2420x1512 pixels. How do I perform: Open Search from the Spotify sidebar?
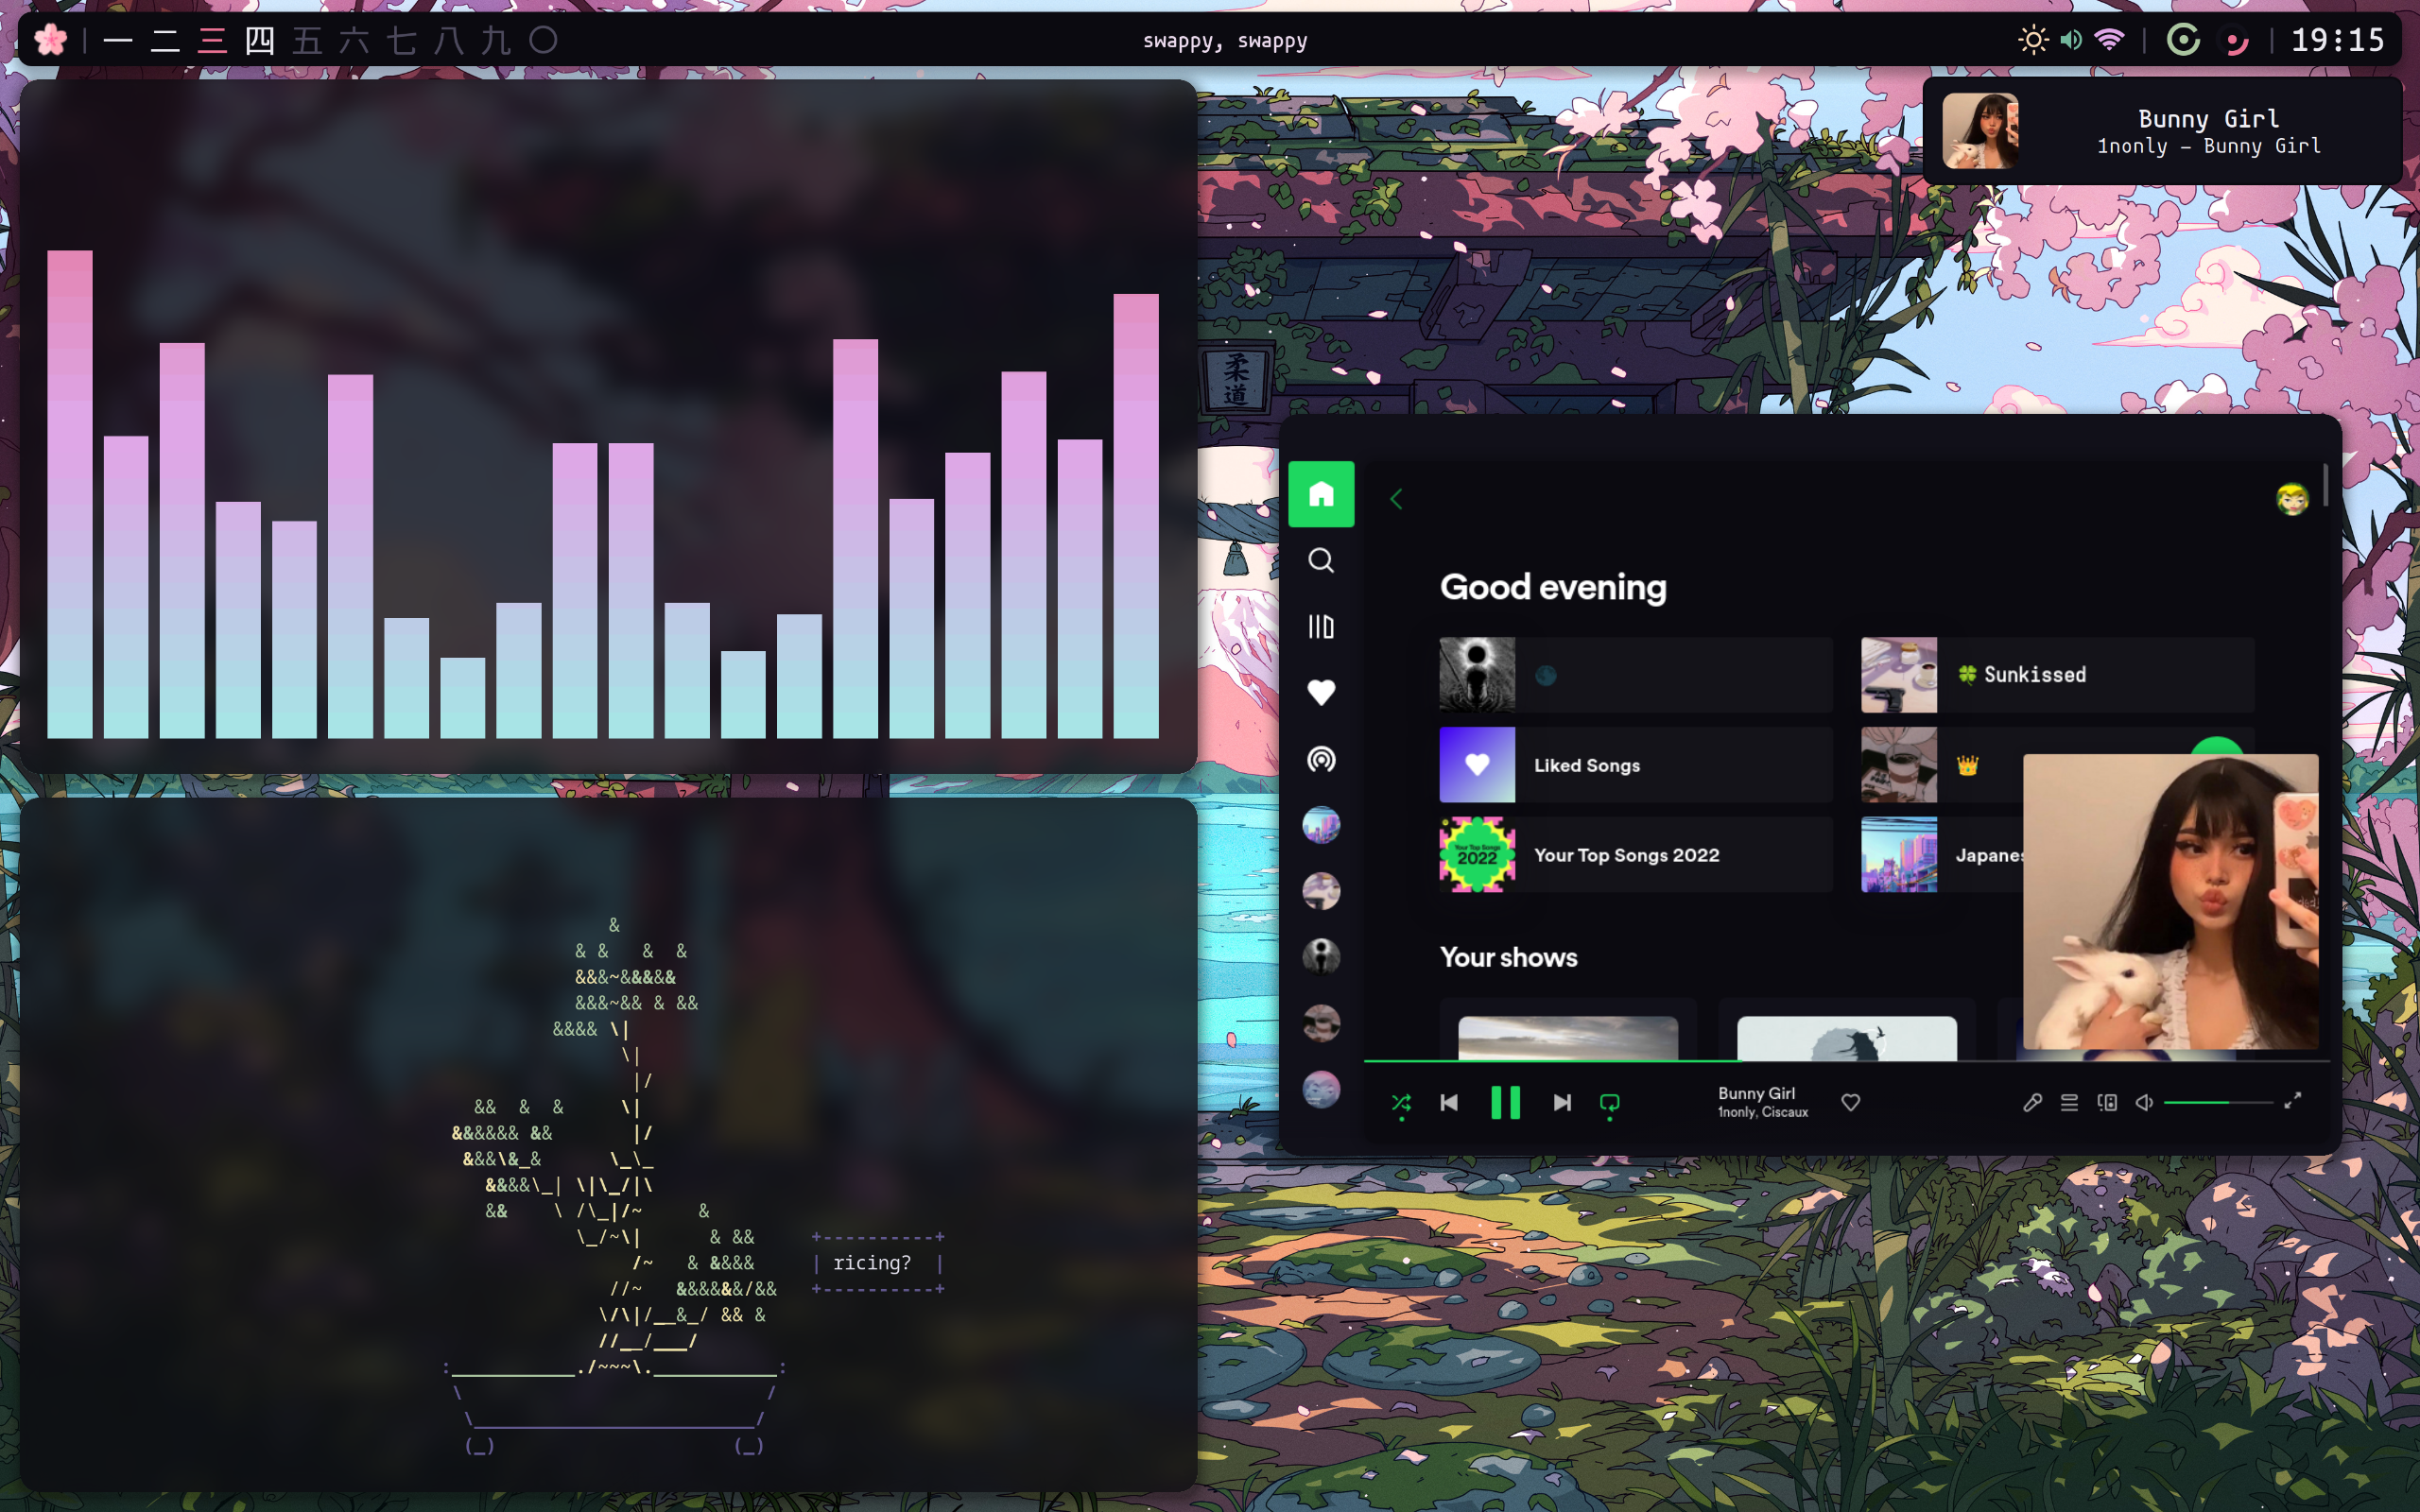pos(1320,560)
